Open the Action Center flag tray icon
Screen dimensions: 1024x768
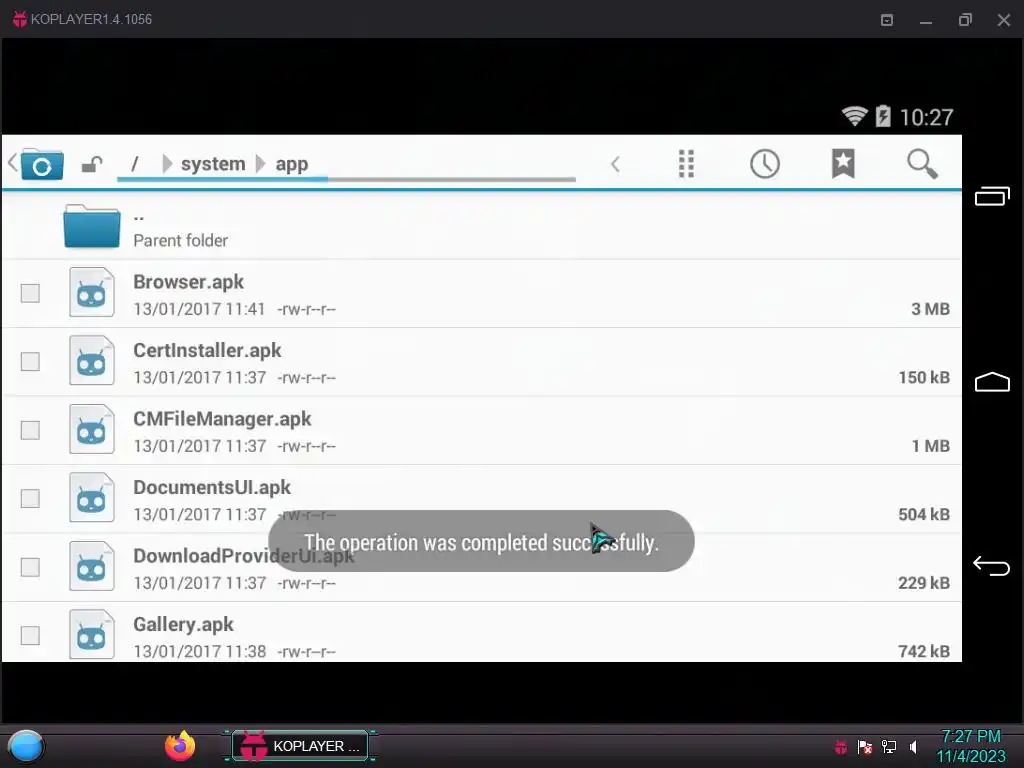point(865,746)
